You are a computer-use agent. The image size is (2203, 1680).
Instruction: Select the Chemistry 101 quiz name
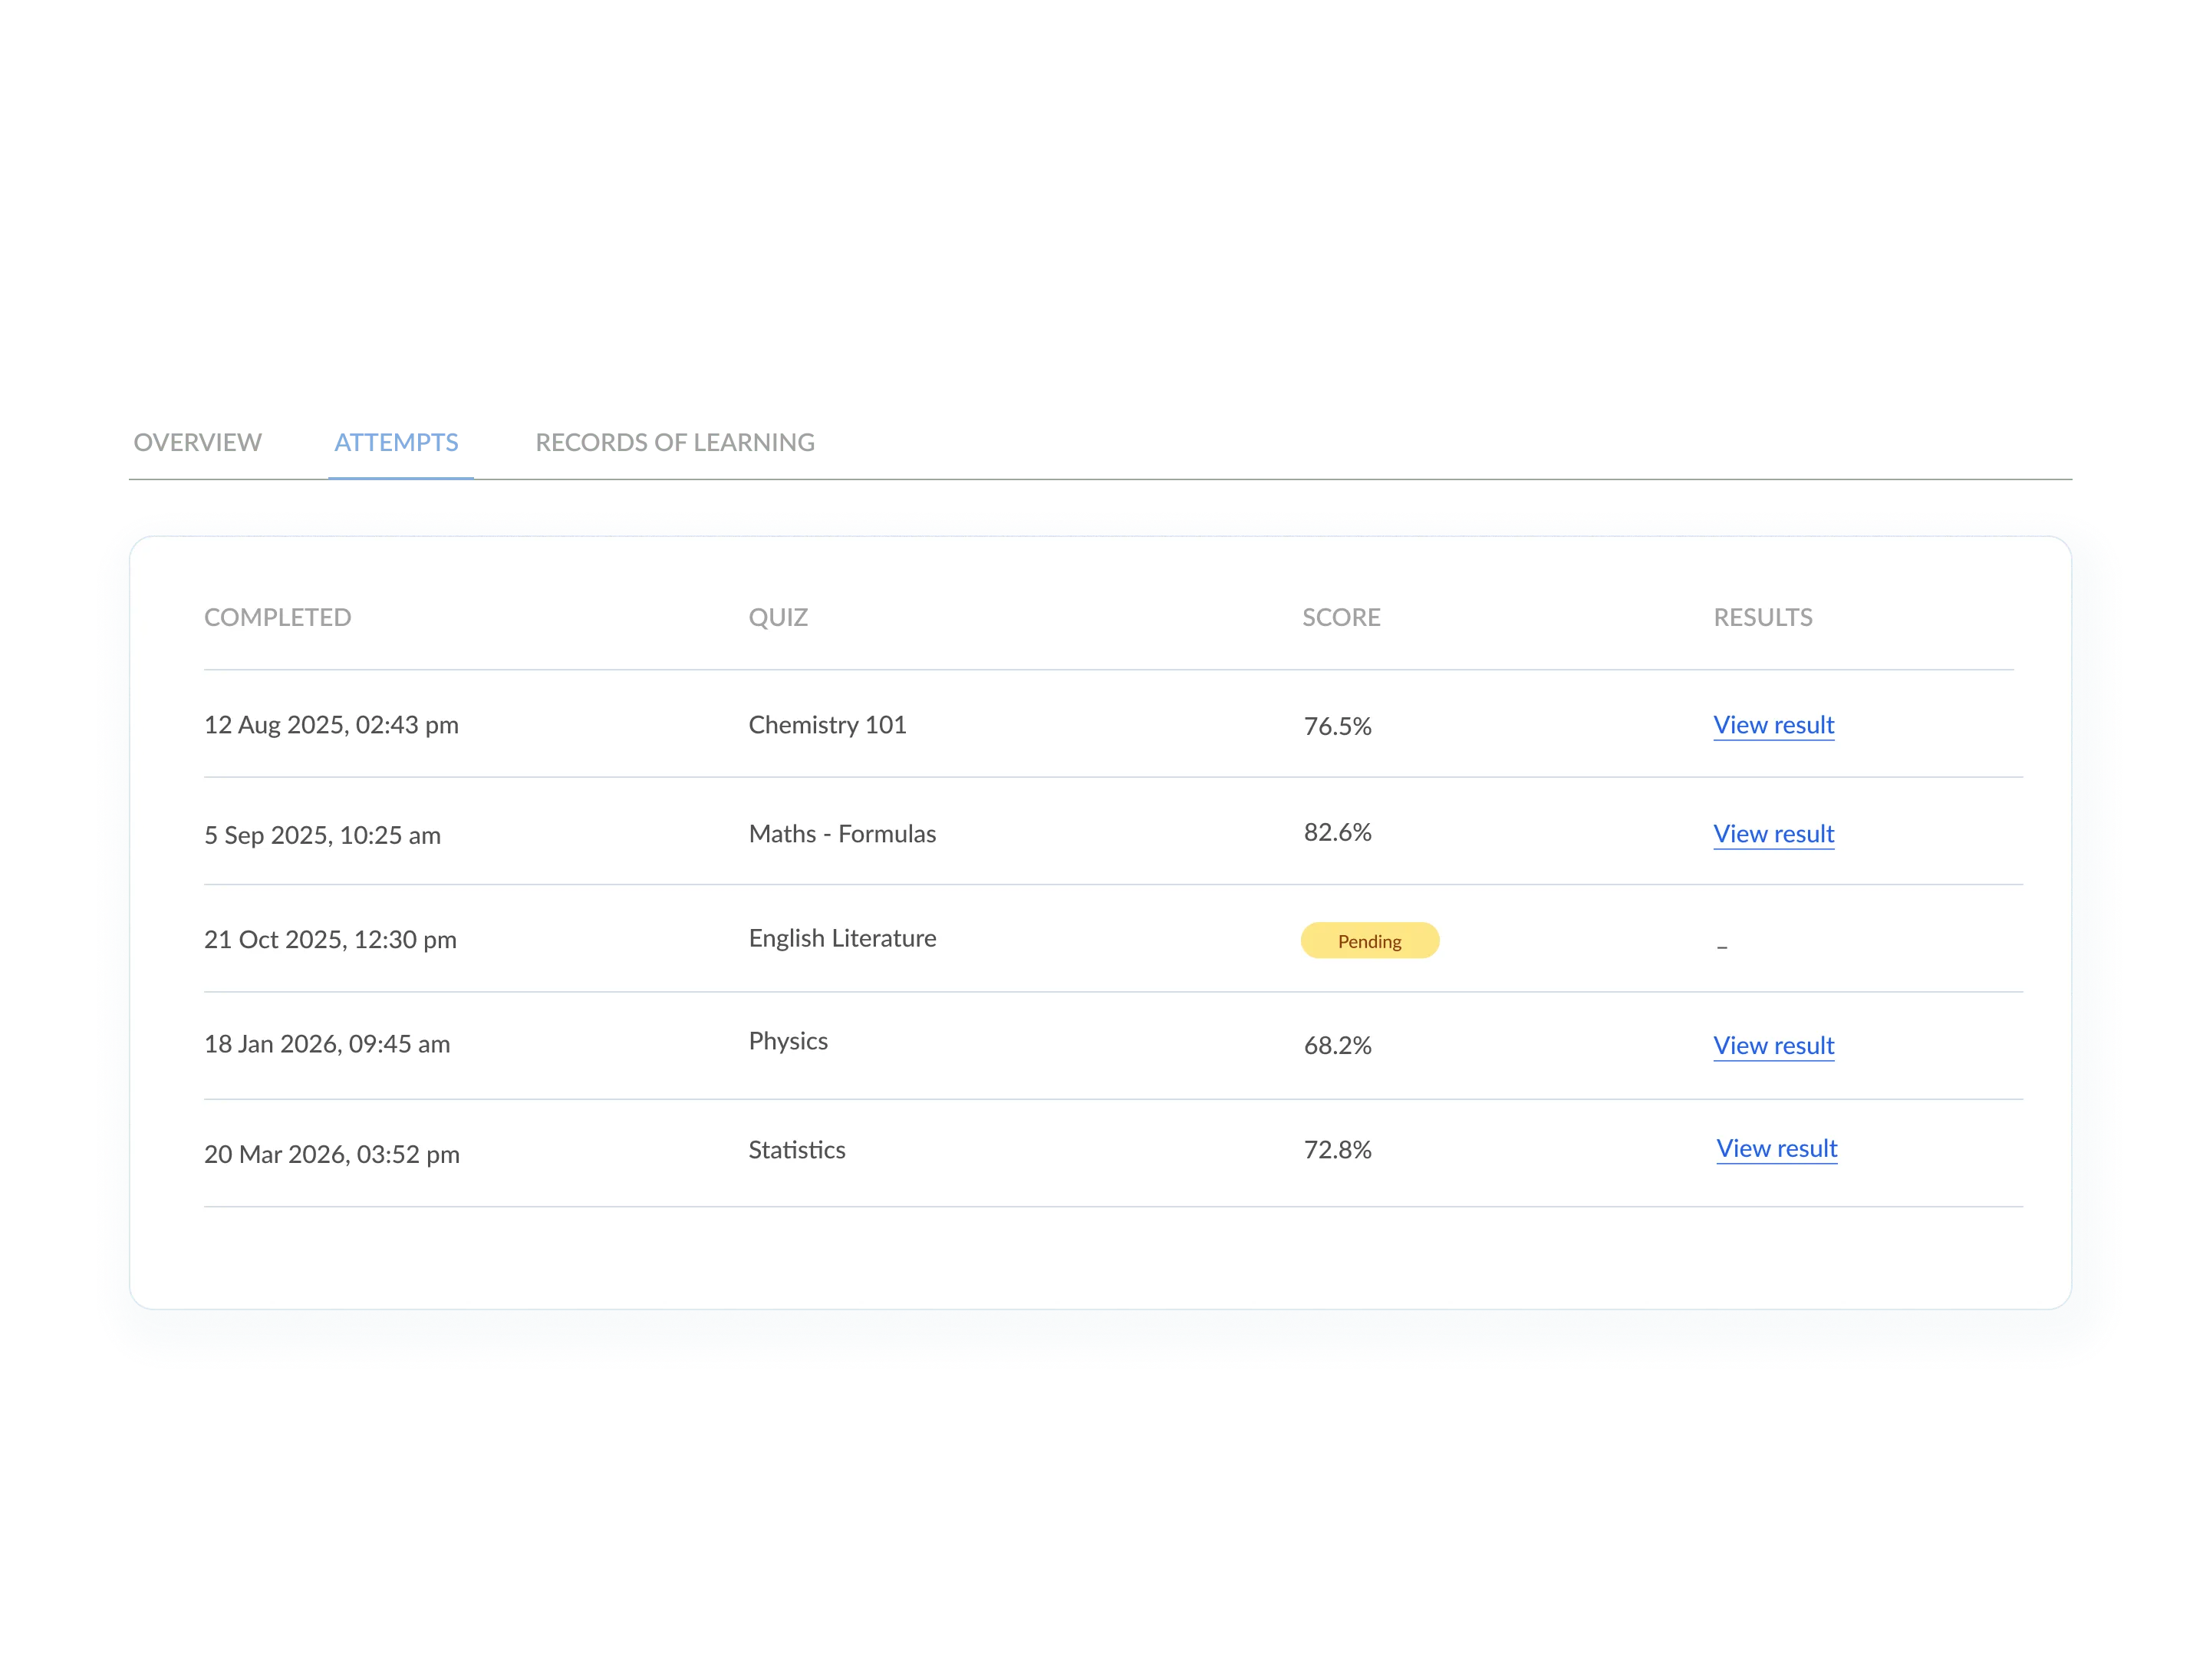[x=827, y=725]
